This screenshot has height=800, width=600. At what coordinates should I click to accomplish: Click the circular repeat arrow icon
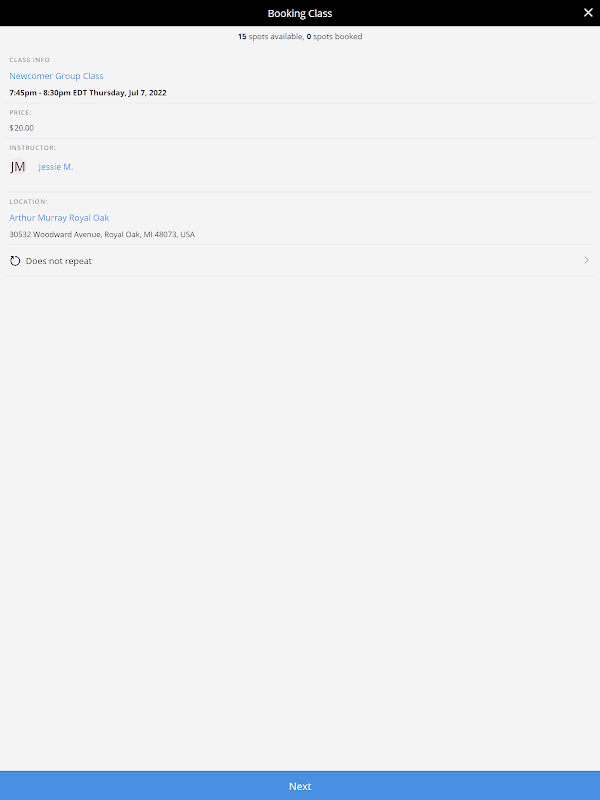click(15, 261)
